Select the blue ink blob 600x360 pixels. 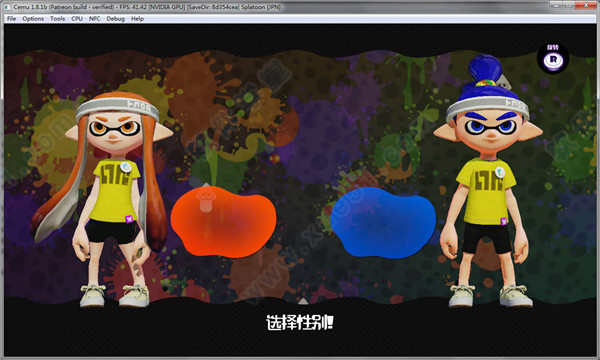(383, 222)
